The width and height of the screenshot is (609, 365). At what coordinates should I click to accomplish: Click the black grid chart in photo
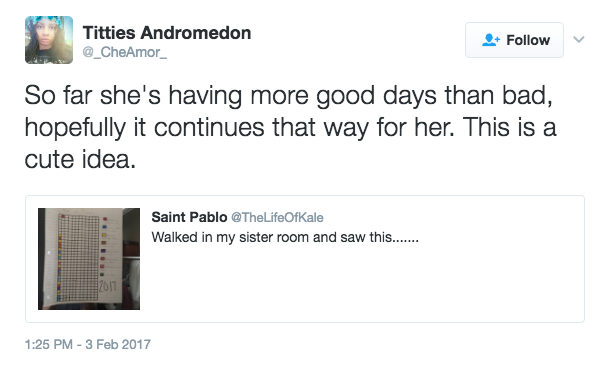[78, 257]
